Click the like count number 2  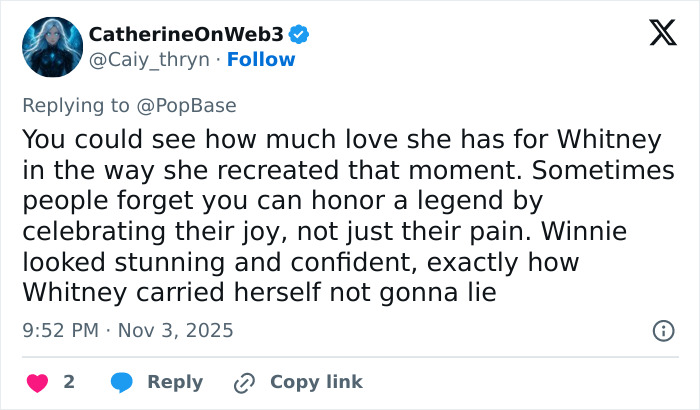tap(69, 382)
